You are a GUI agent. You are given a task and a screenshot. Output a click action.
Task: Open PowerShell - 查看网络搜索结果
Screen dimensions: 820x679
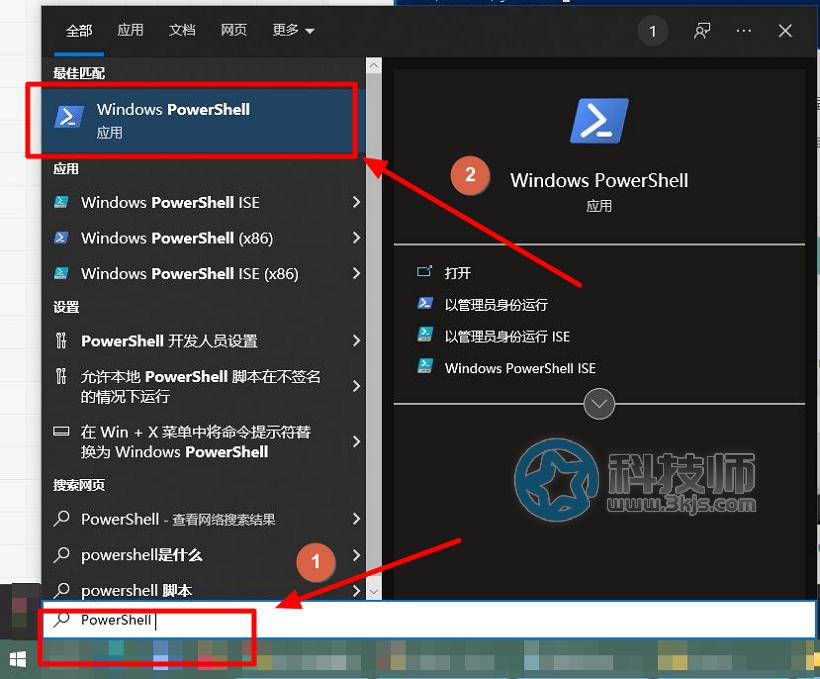tap(204, 519)
